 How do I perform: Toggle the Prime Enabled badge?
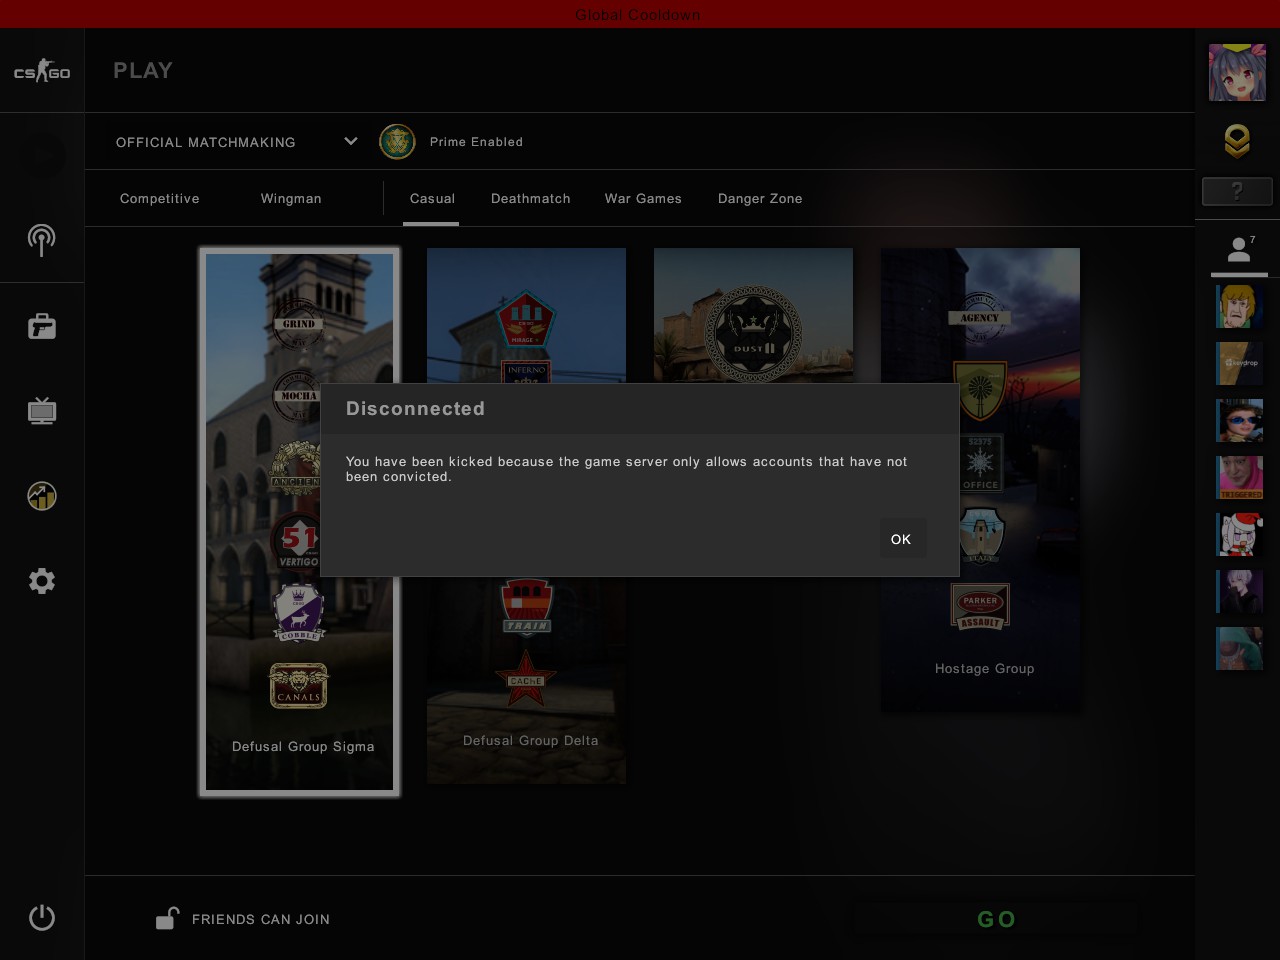397,142
